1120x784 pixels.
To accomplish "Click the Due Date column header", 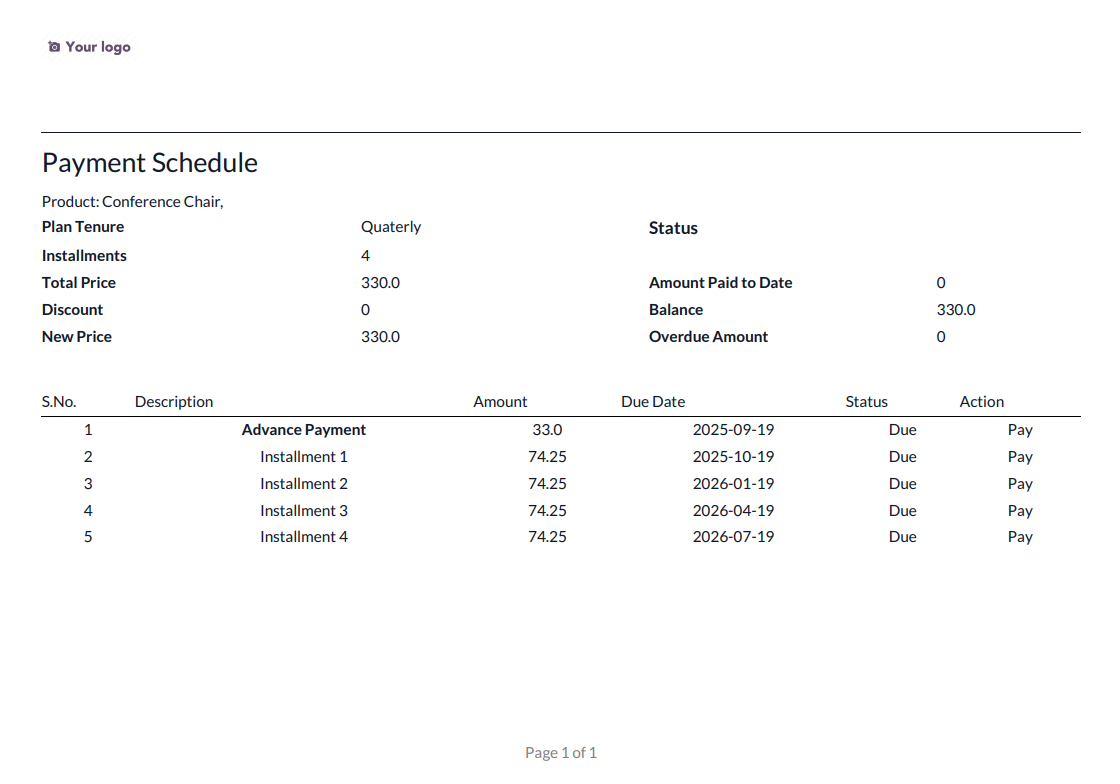I will [653, 402].
